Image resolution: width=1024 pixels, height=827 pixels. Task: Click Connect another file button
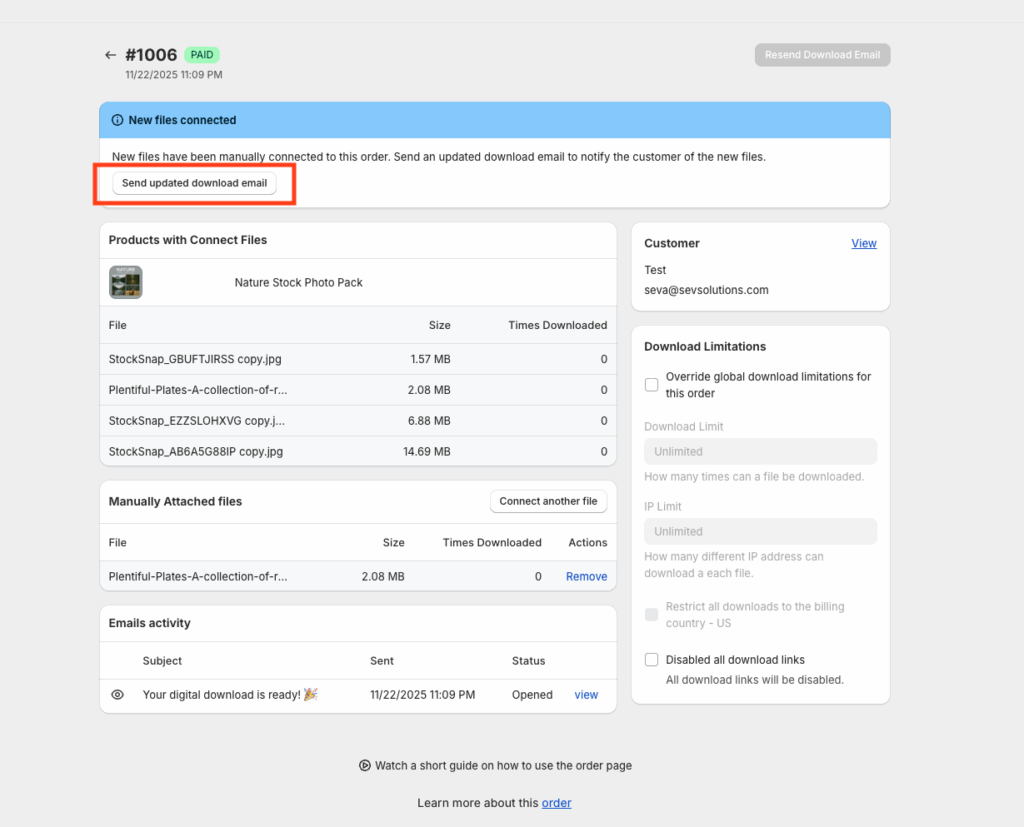coord(548,501)
